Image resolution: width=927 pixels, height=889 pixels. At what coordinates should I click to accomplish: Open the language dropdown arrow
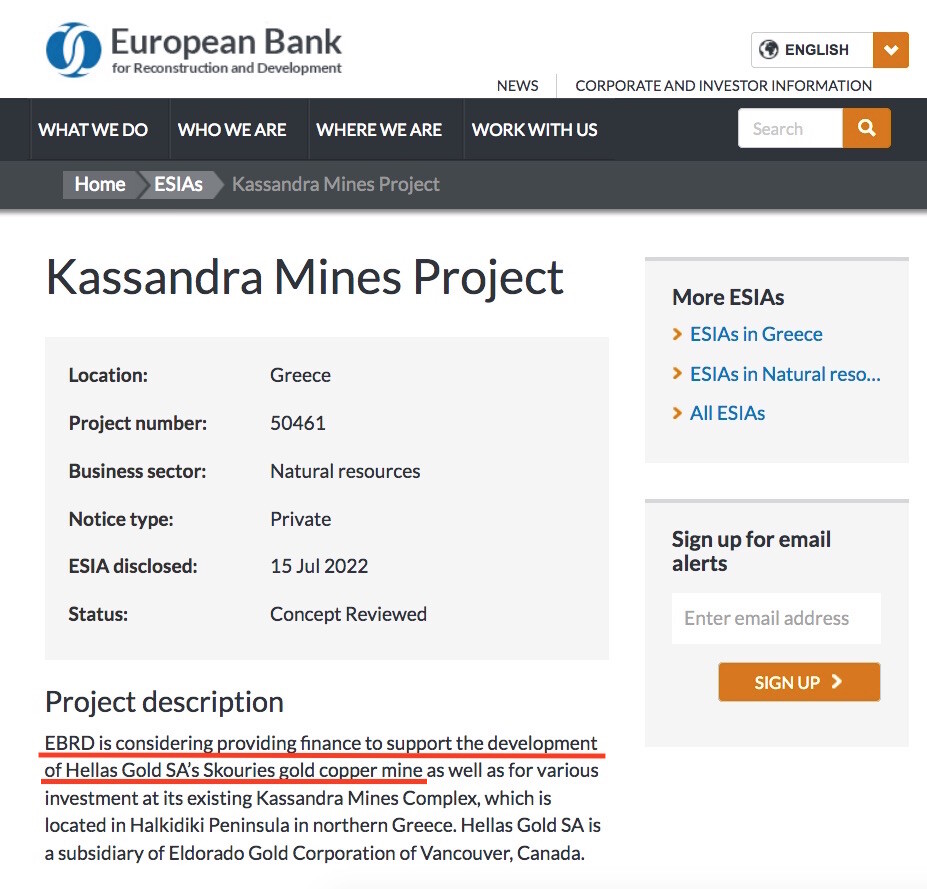click(x=890, y=50)
